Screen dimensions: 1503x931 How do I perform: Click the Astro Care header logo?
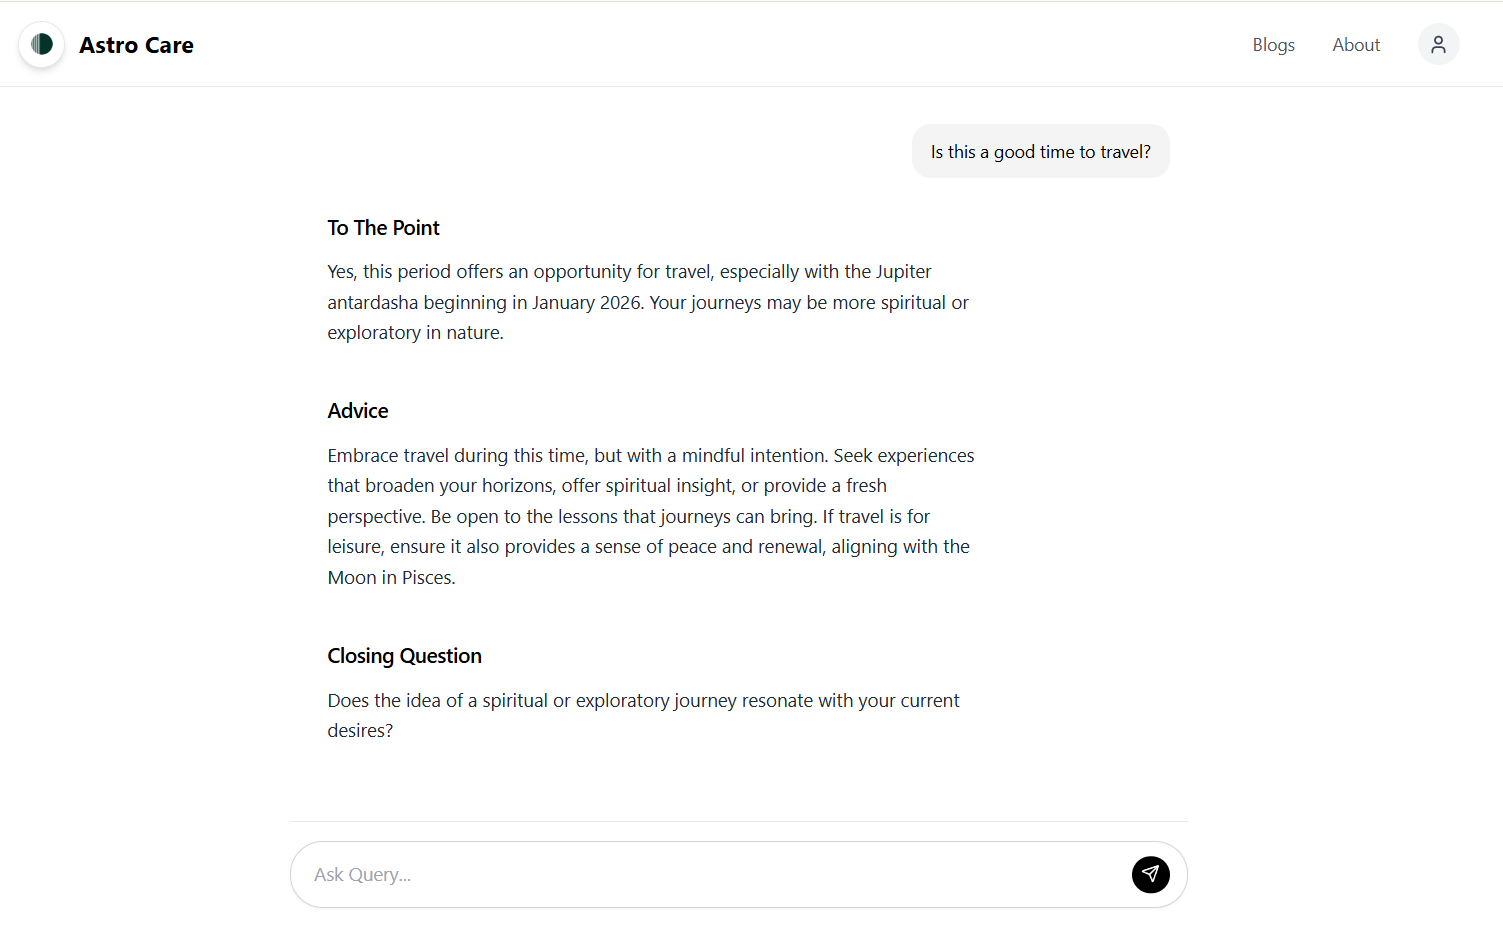coord(105,44)
